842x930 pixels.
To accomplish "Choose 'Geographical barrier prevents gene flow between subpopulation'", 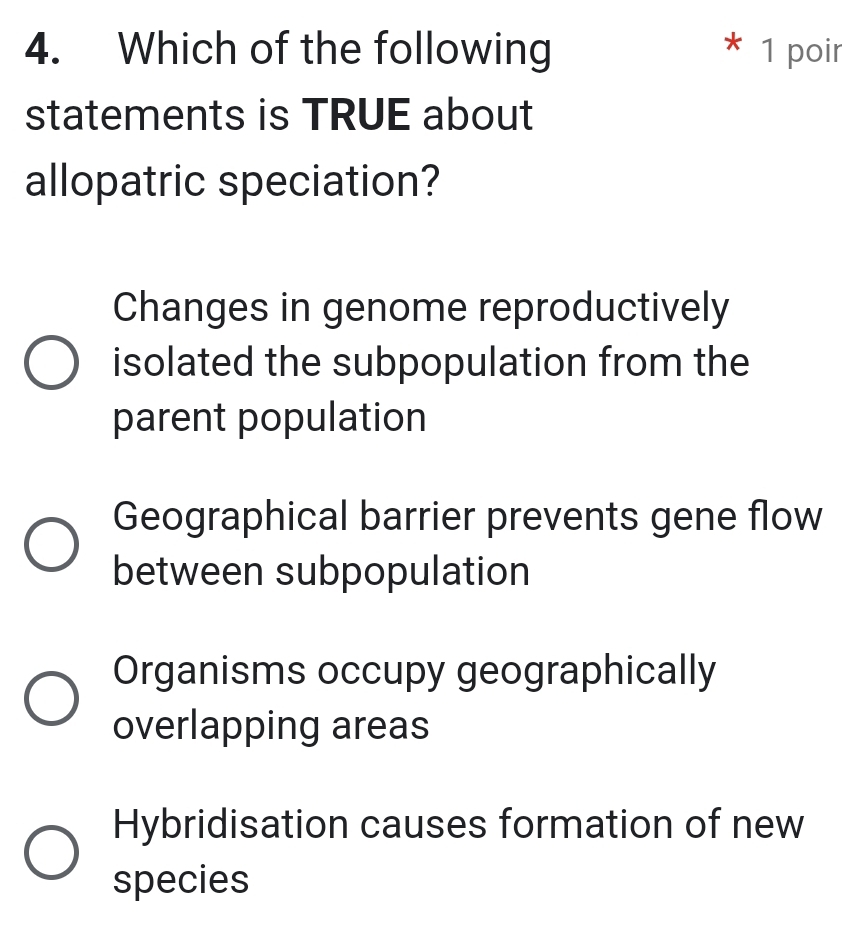I will click(52, 545).
